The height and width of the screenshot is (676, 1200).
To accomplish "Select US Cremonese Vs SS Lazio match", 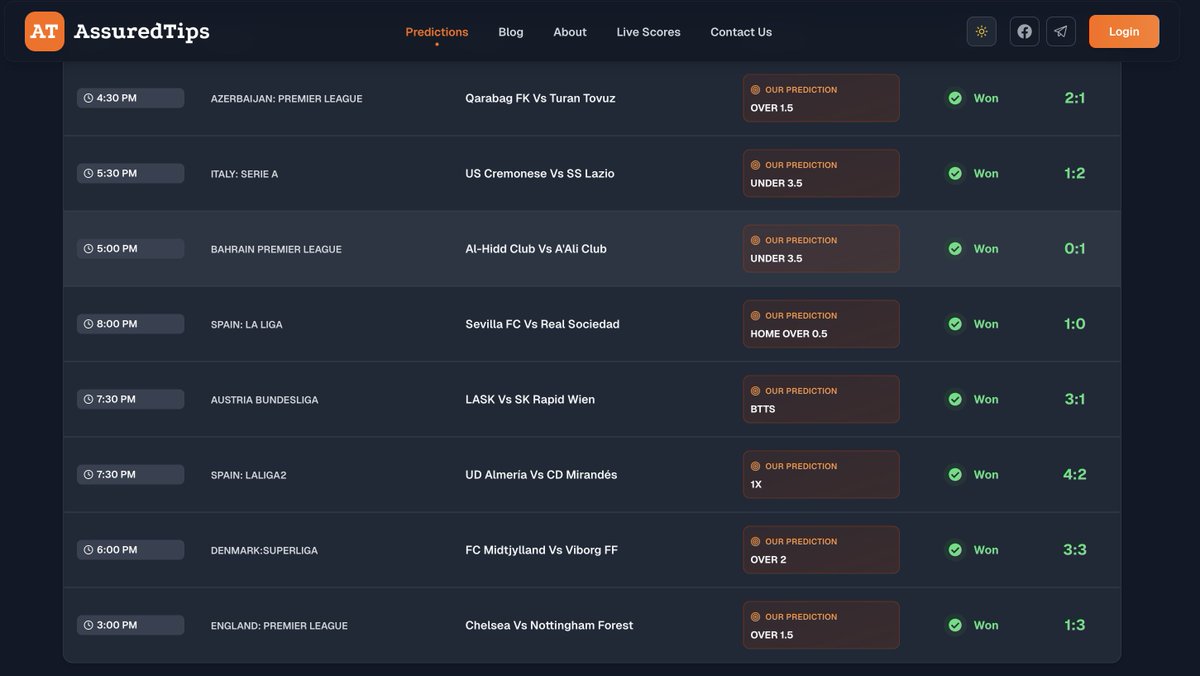I will pyautogui.click(x=540, y=173).
